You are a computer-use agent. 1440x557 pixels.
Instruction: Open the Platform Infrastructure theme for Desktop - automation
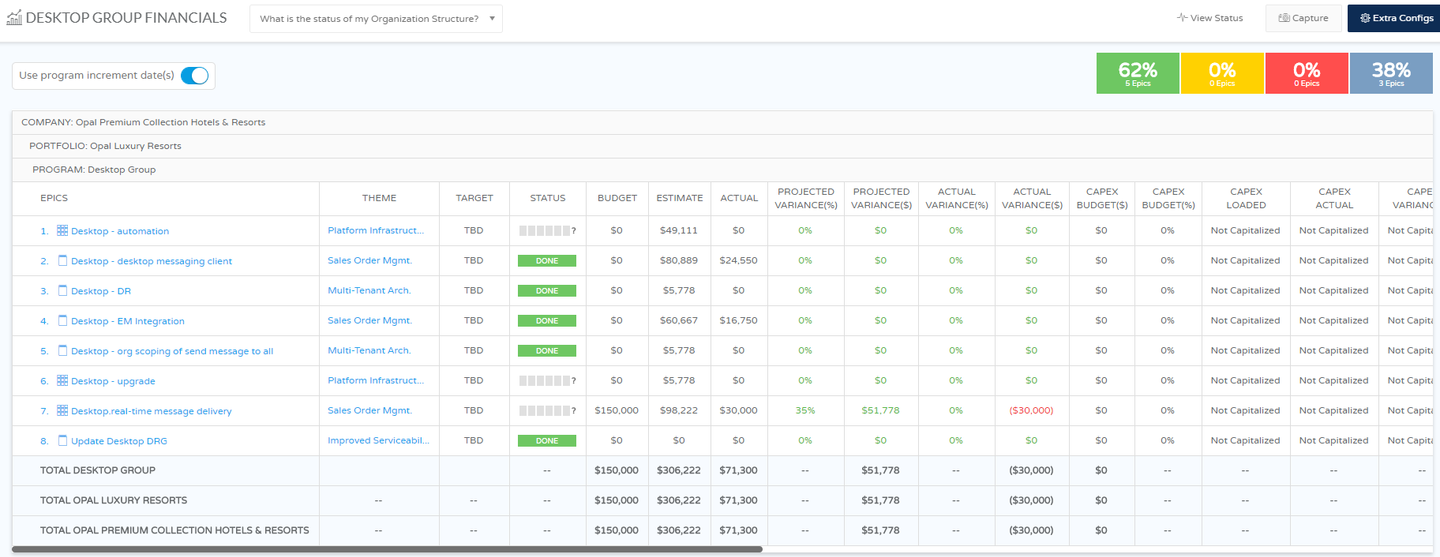(x=376, y=231)
